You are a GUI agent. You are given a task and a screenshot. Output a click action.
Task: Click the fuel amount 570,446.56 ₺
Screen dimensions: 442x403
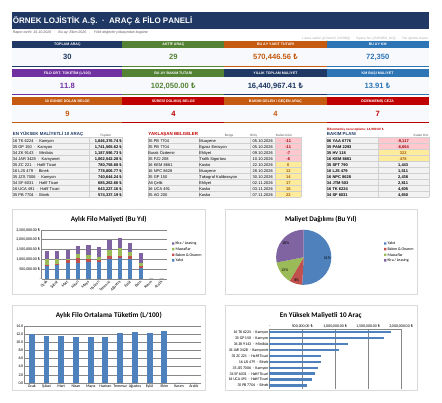click(x=275, y=57)
